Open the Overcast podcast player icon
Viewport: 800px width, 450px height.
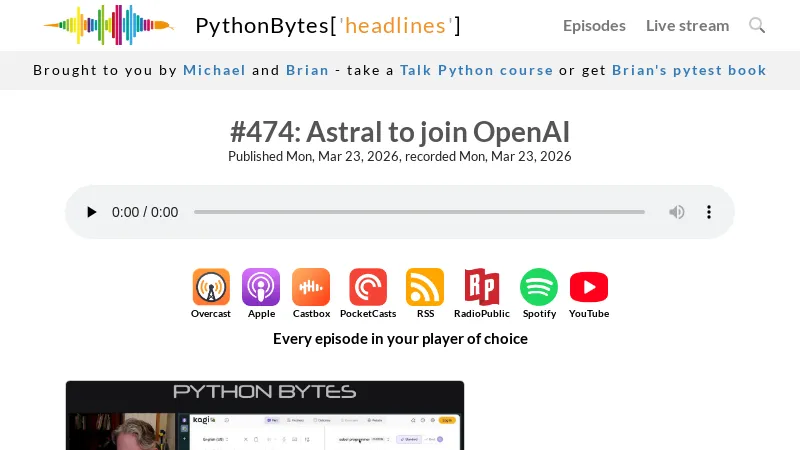point(211,287)
